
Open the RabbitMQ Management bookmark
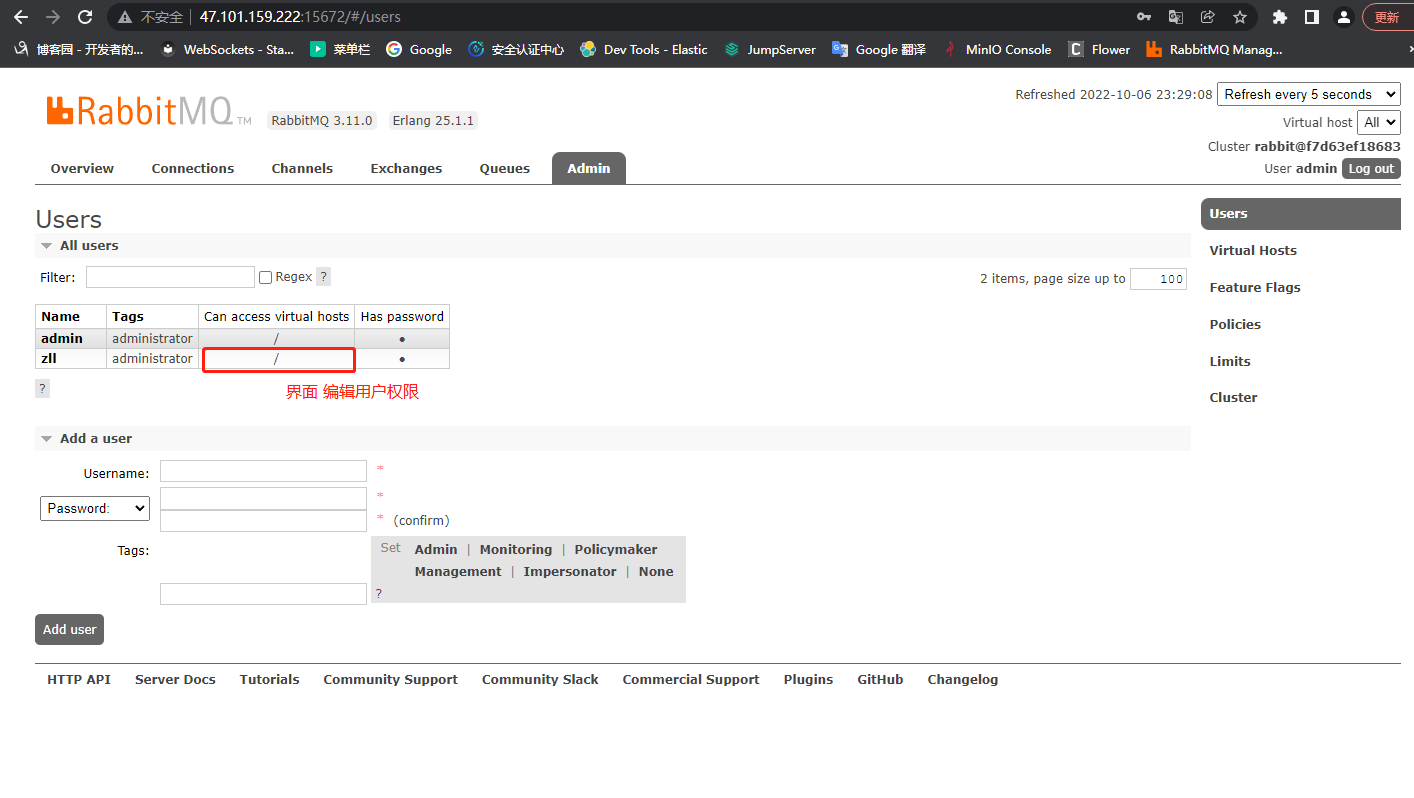coord(1214,49)
